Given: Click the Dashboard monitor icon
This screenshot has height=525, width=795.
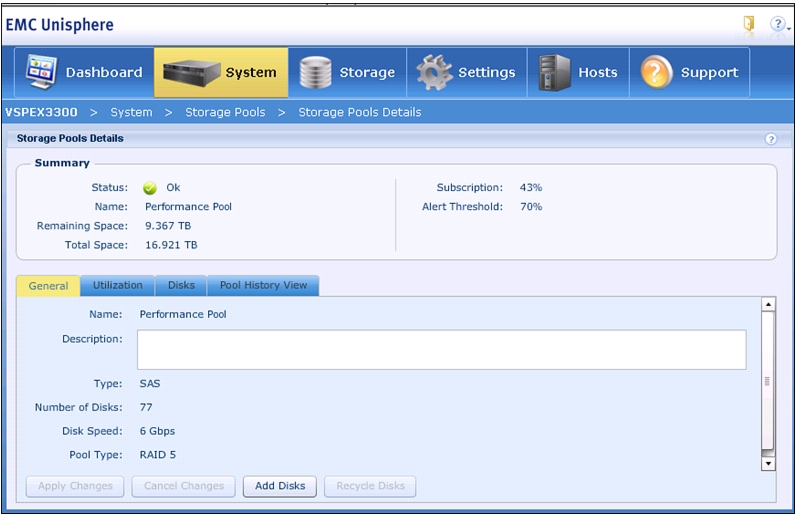Looking at the screenshot, I should 42,72.
